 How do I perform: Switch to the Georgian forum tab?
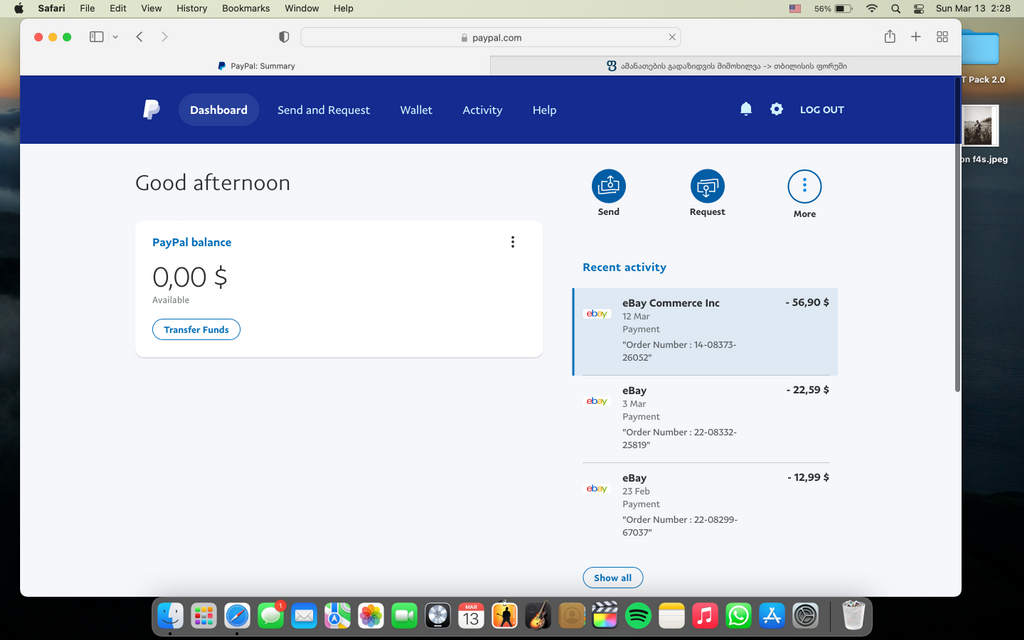pos(726,65)
